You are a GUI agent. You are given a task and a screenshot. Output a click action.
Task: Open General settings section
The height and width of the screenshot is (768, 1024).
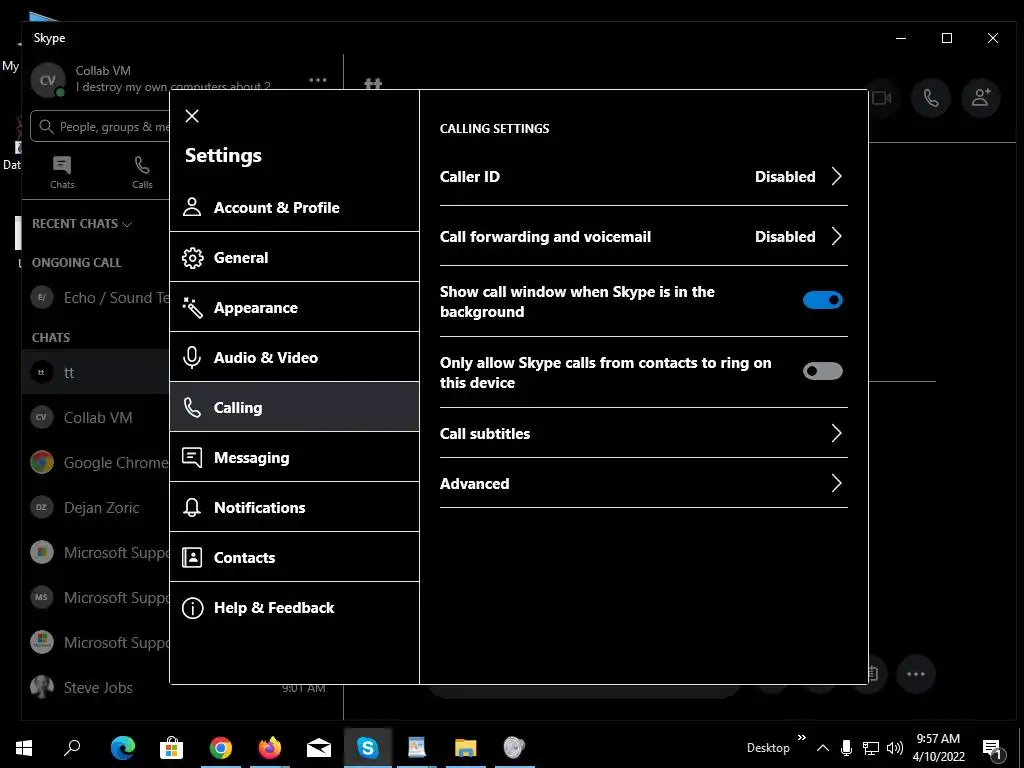click(x=294, y=257)
